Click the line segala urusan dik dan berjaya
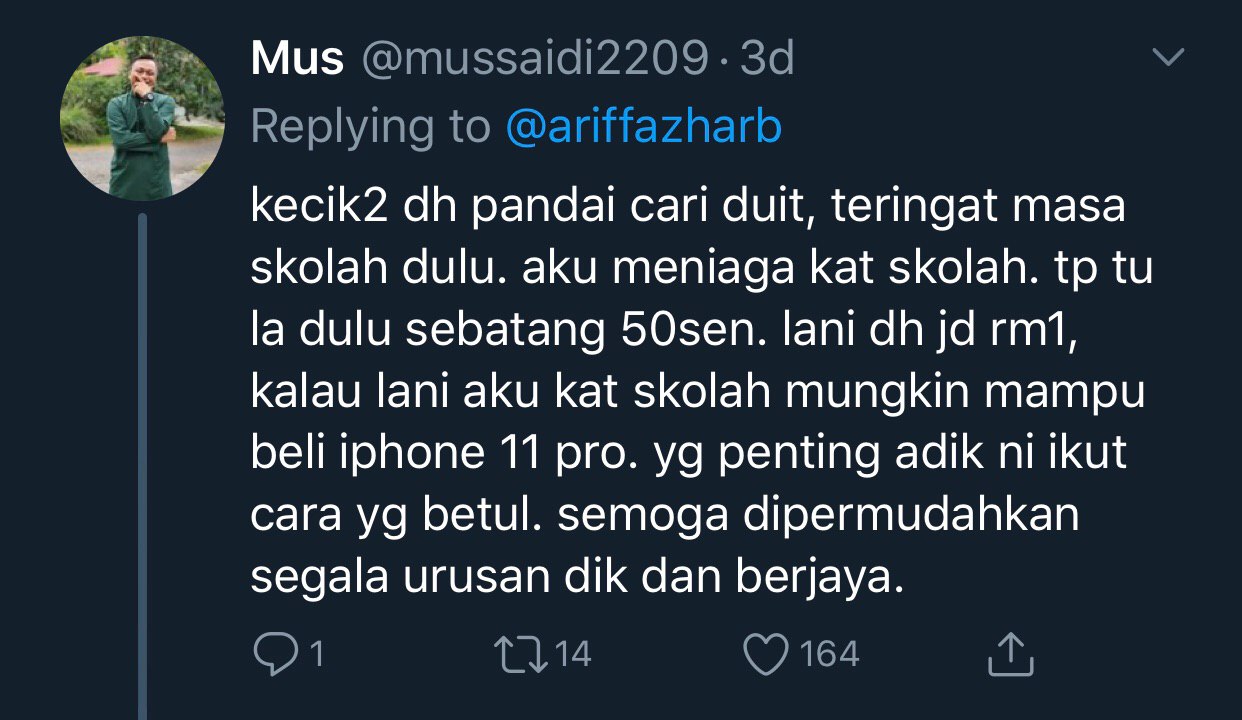Viewport: 1242px width, 720px height. click(577, 579)
